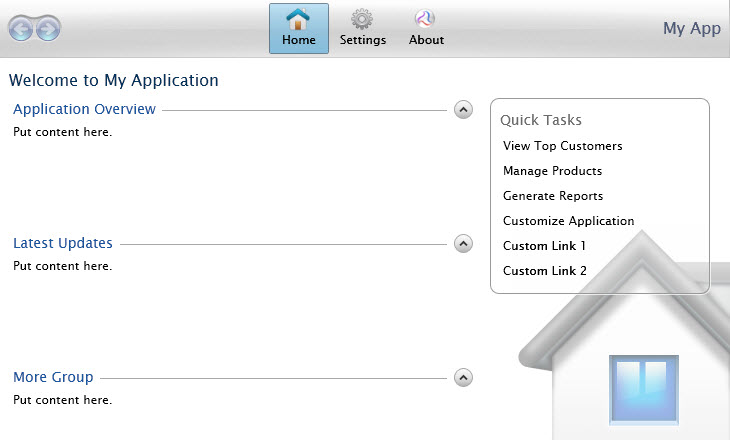This screenshot has height=440, width=730.
Task: Open View Top Customers link
Action: pos(562,146)
